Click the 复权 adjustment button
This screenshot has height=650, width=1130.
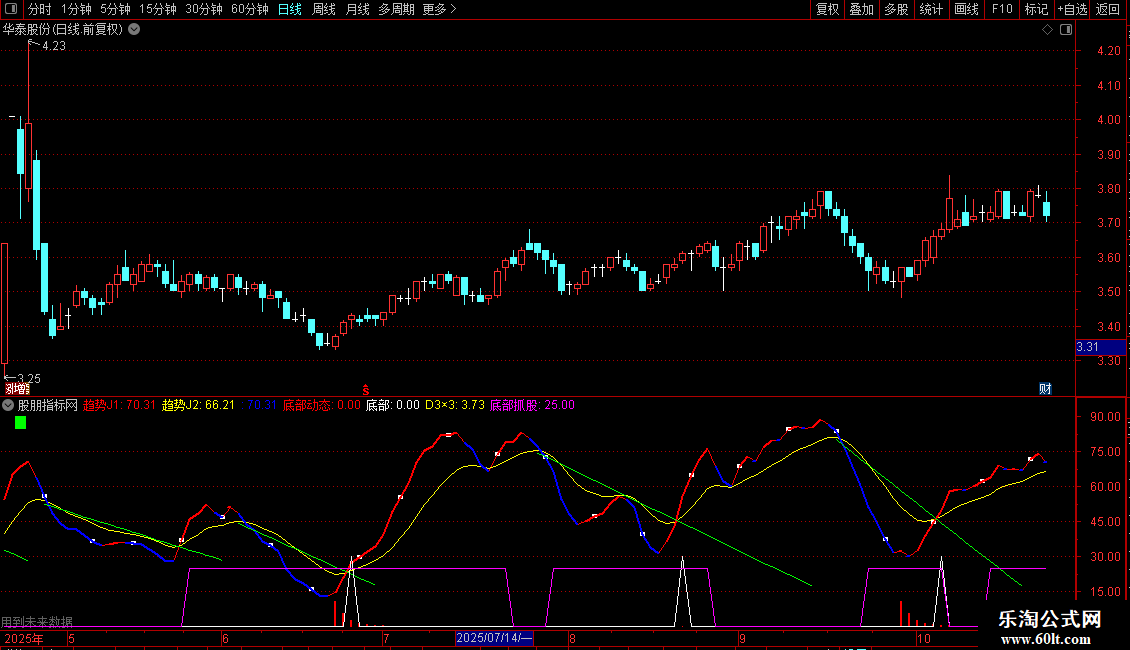click(827, 9)
